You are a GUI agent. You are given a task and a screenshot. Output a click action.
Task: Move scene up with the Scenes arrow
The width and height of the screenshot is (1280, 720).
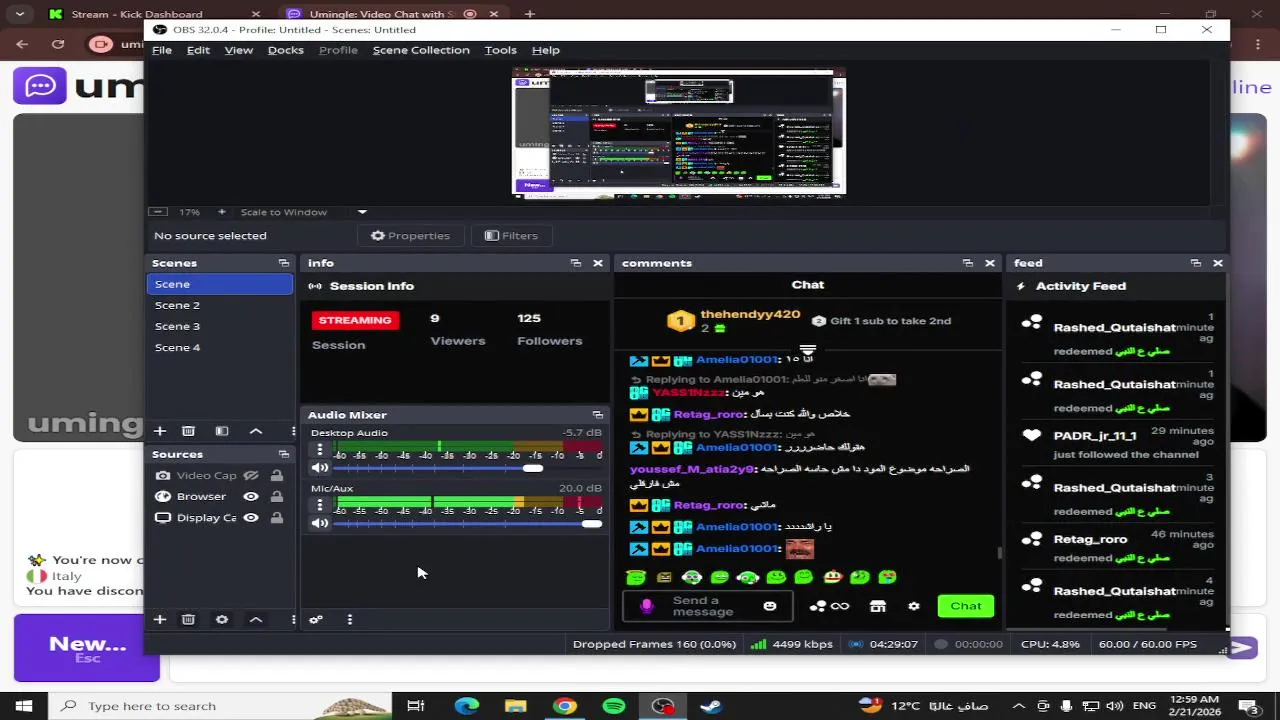pyautogui.click(x=256, y=431)
